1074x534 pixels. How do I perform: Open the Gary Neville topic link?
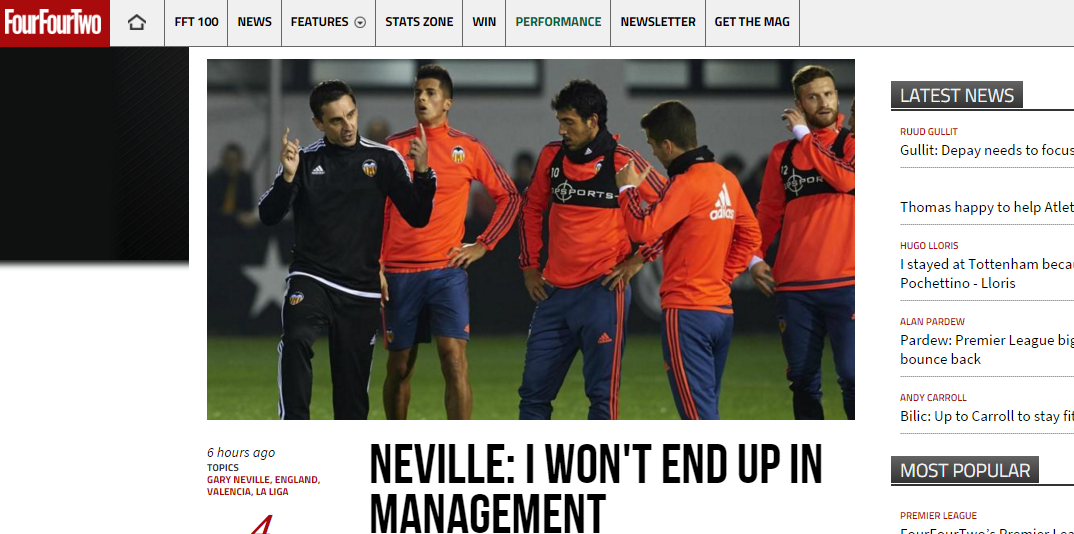[x=239, y=480]
